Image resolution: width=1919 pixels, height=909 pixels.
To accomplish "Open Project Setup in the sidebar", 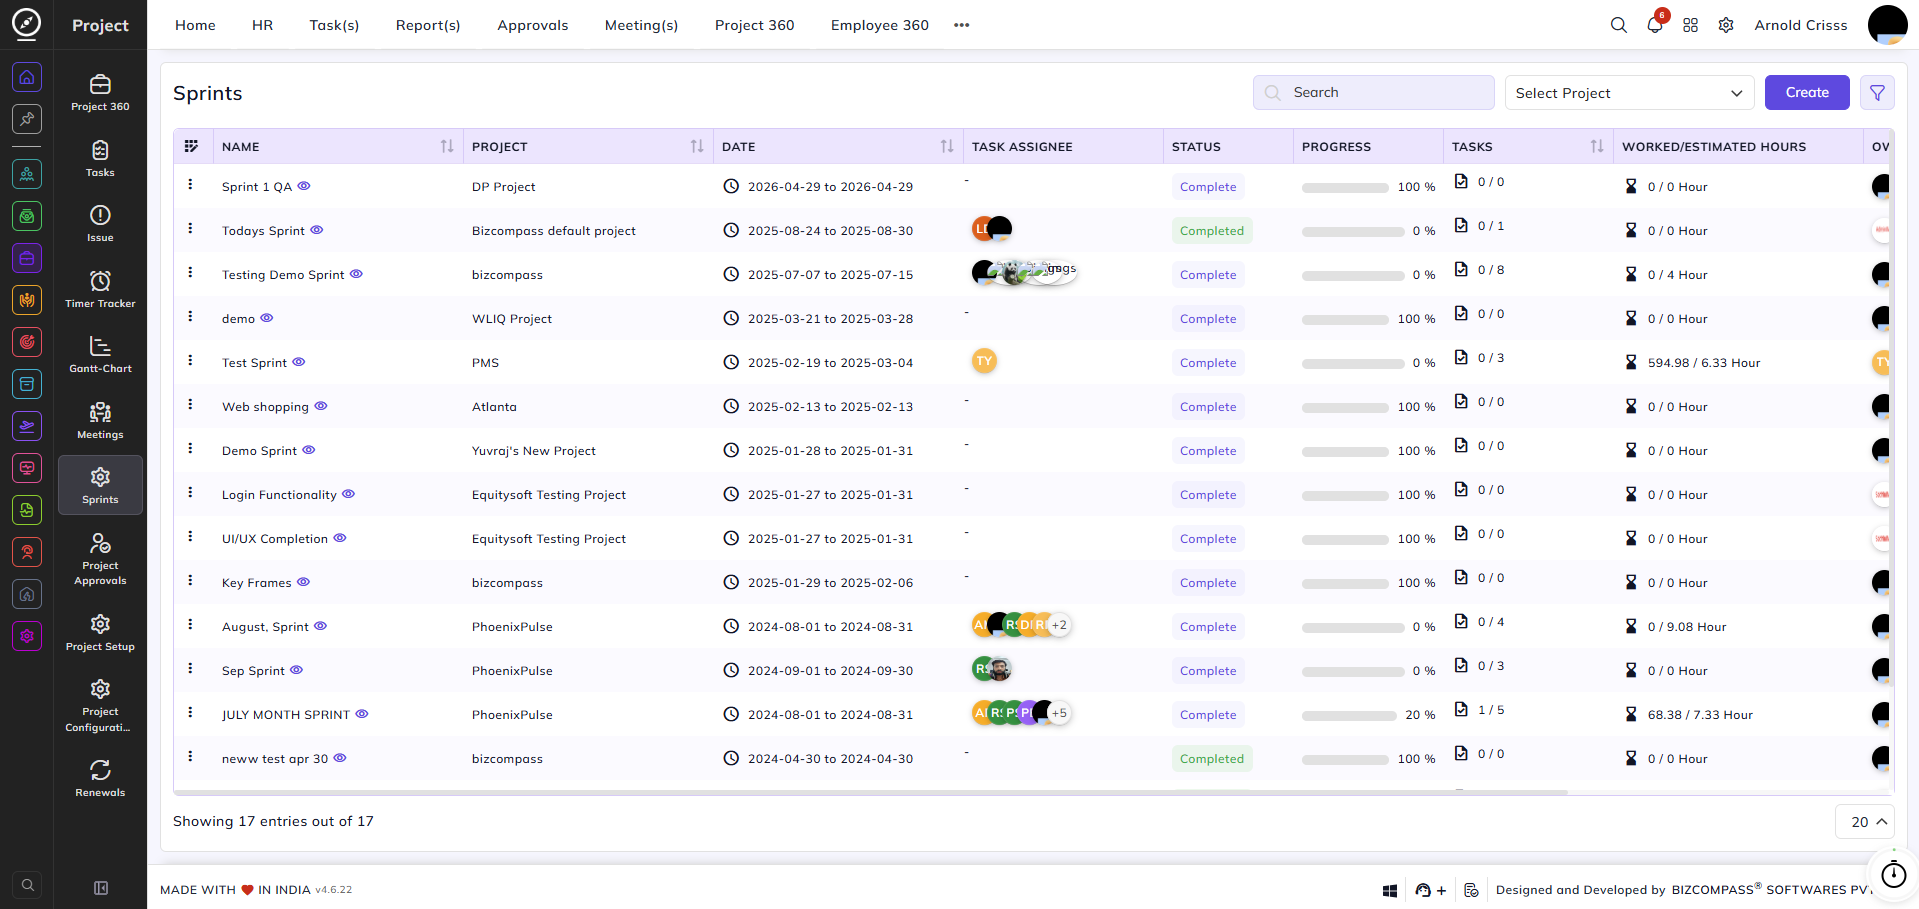I will [x=100, y=632].
